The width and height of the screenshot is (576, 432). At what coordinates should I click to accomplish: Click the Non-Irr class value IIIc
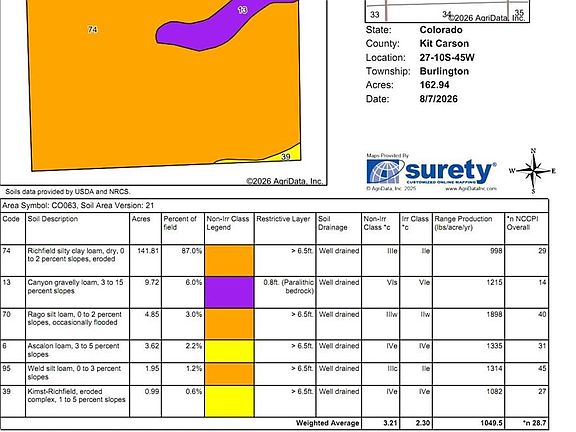392,368
